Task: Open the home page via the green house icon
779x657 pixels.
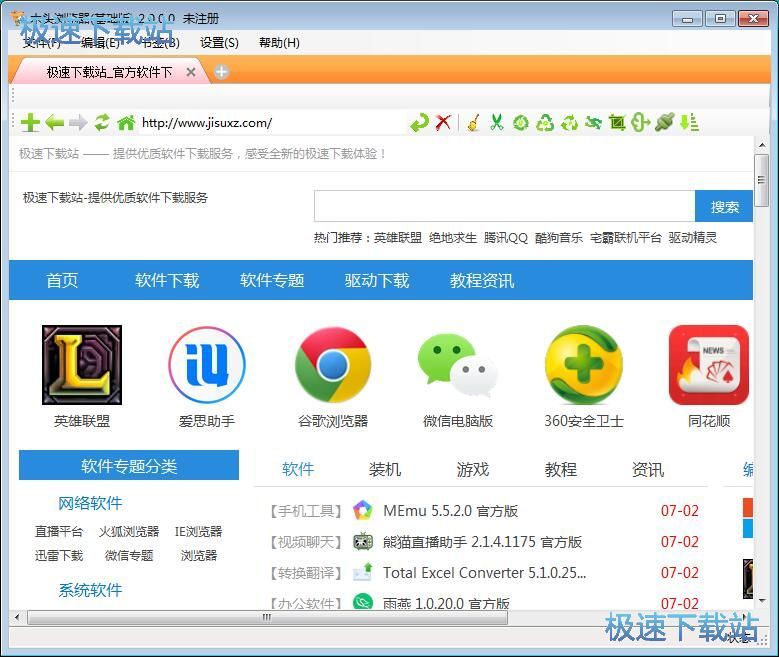Action: pos(126,122)
